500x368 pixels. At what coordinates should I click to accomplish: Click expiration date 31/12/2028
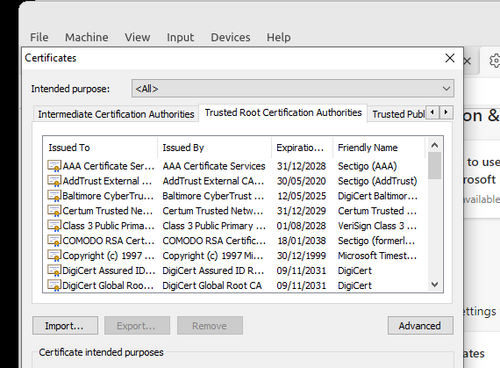(301, 166)
